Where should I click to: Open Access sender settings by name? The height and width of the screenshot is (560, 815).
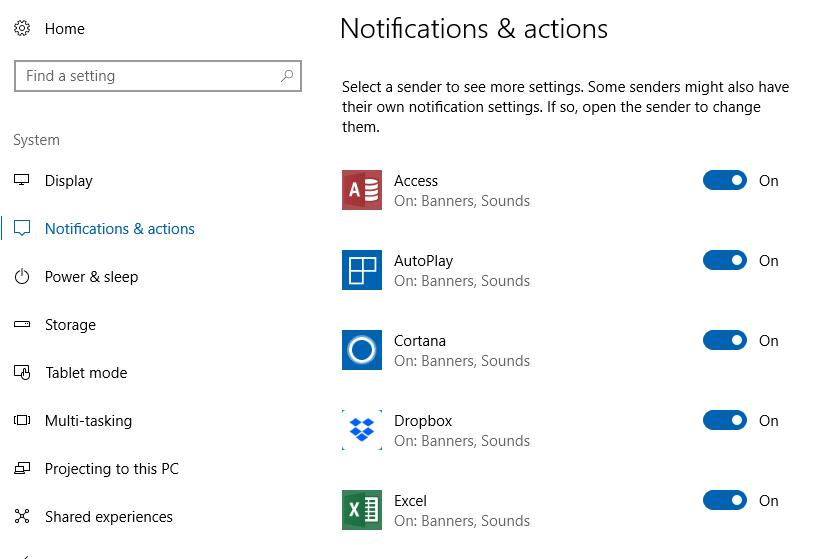click(x=416, y=180)
